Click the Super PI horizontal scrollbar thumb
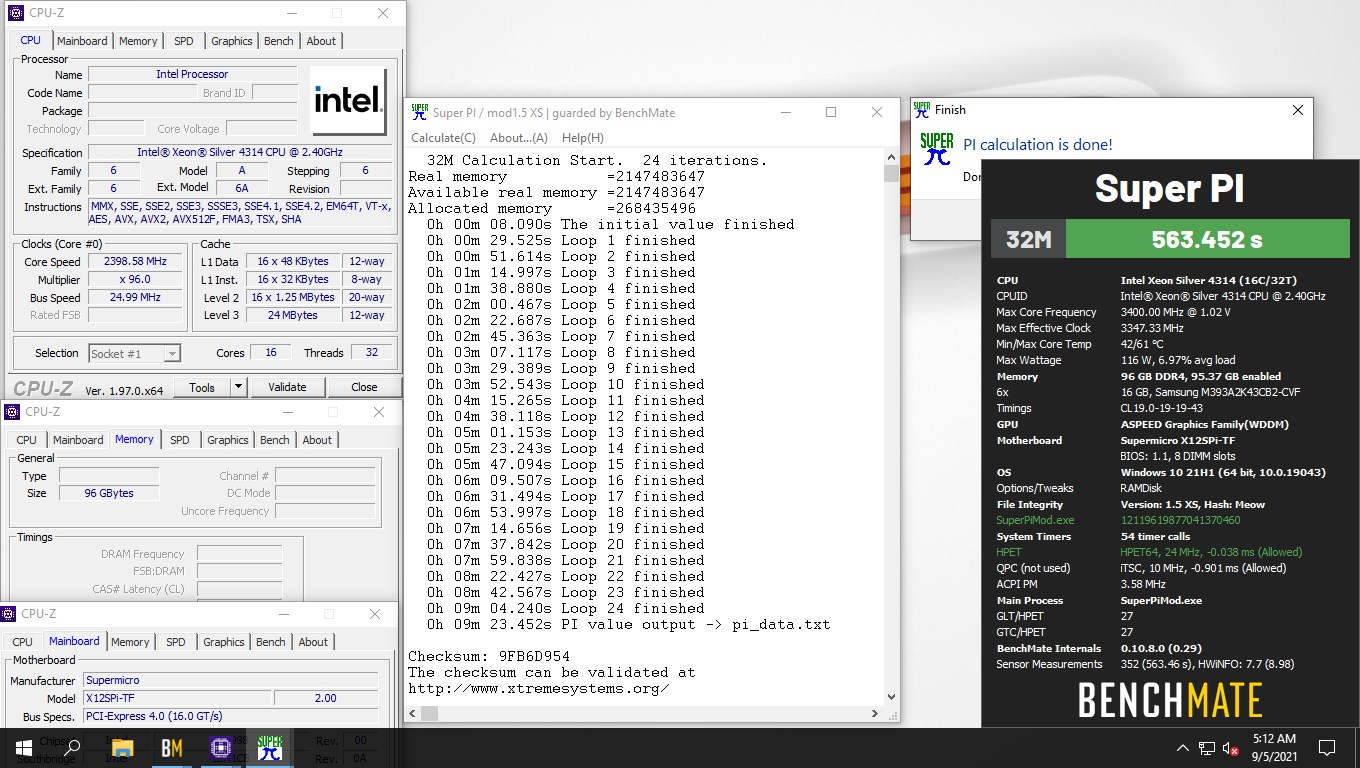Viewport: 1360px width, 768px height. pyautogui.click(x=430, y=713)
